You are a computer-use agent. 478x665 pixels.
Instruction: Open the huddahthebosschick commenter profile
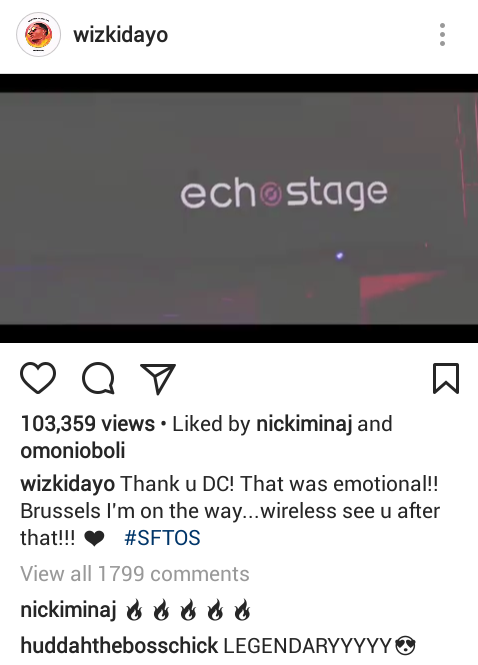pos(119,646)
